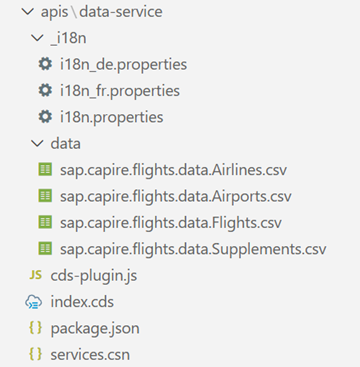Open sap.capire.flights.data.Supplements.csv
The height and width of the screenshot is (367, 360).
pos(193,249)
